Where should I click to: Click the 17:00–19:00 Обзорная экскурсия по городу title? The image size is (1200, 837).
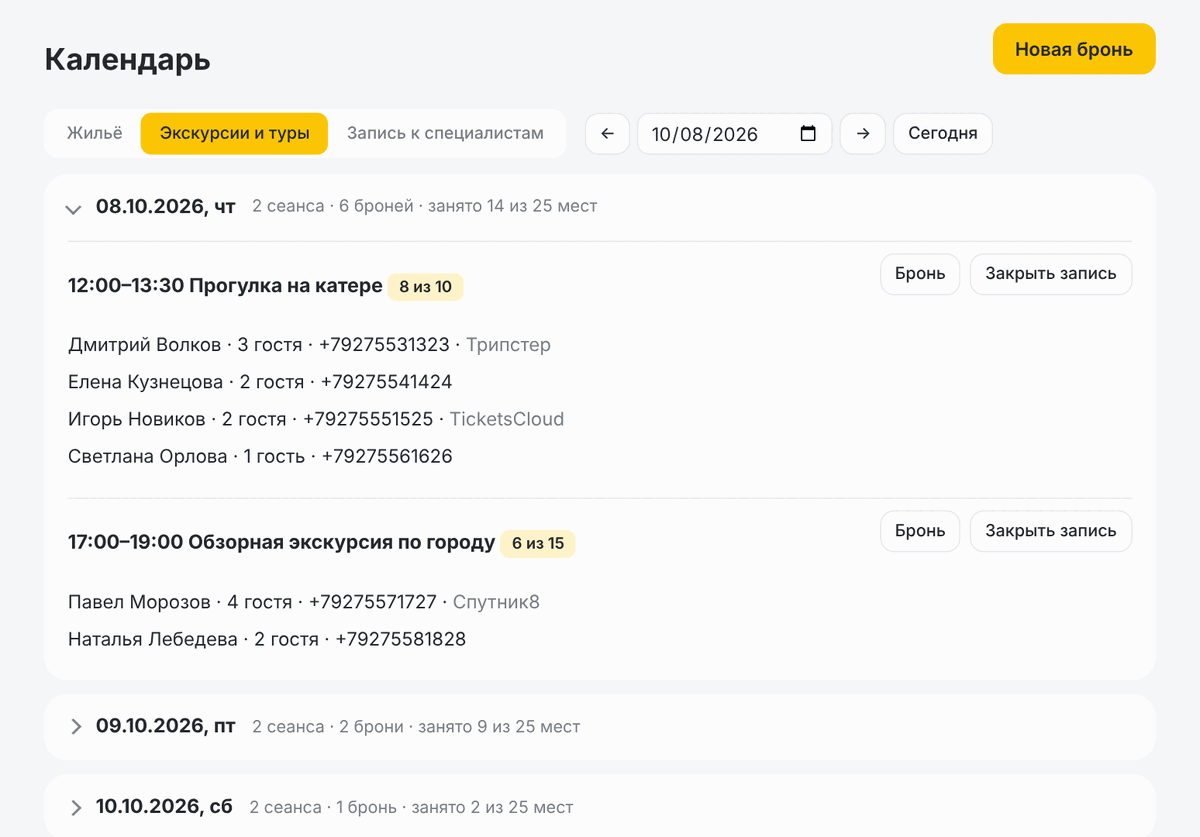point(281,543)
